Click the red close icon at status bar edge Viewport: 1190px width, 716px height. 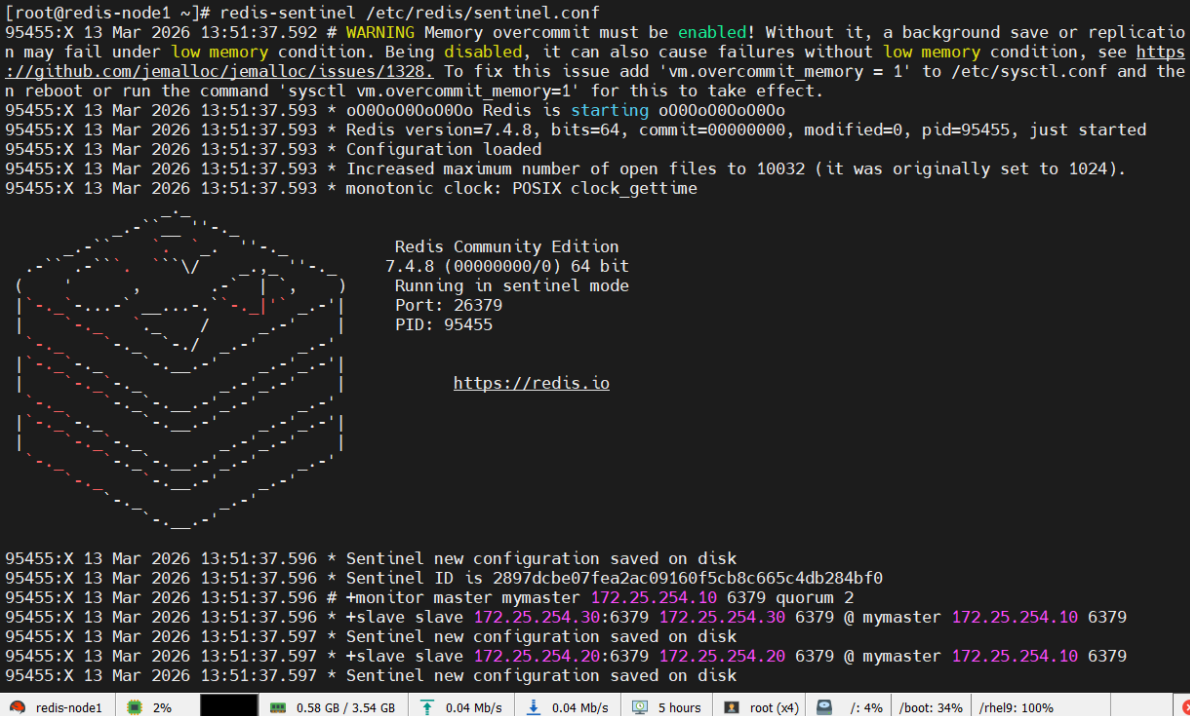click(1185, 708)
